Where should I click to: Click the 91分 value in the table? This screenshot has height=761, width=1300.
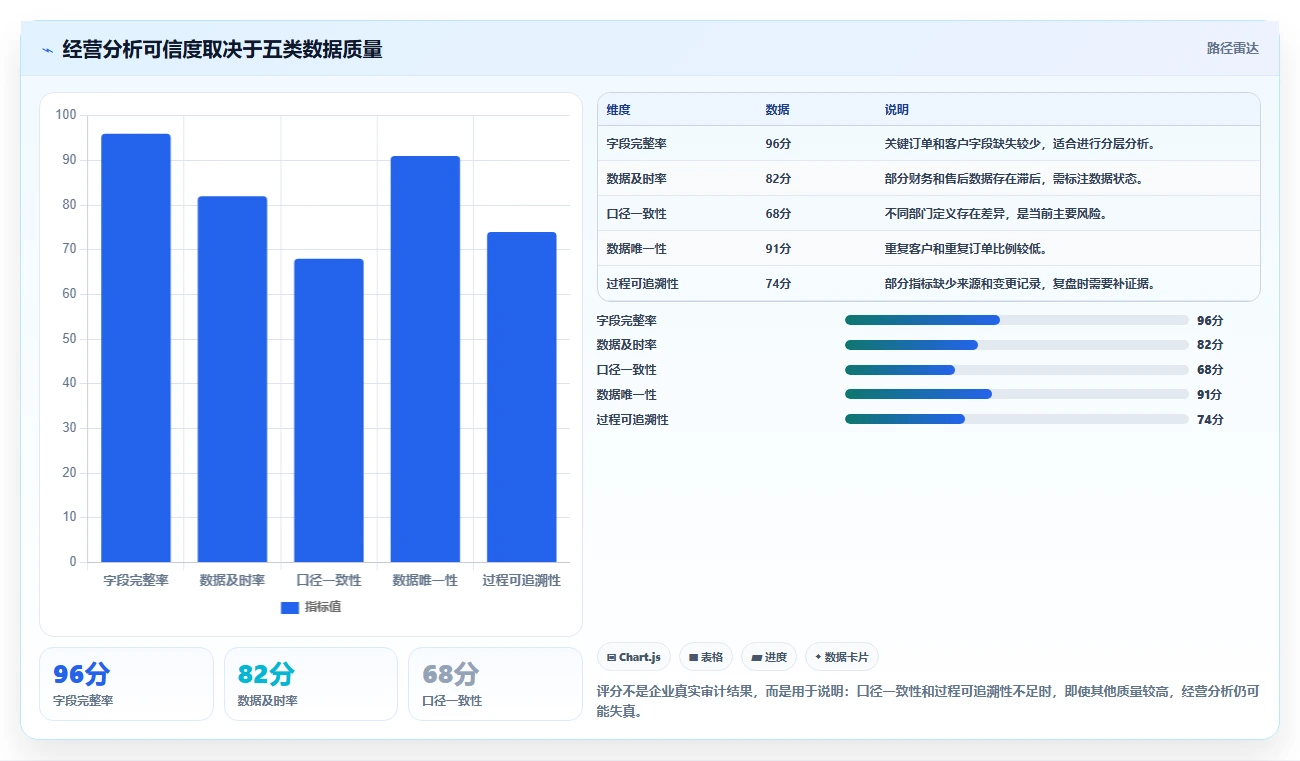[x=778, y=249]
